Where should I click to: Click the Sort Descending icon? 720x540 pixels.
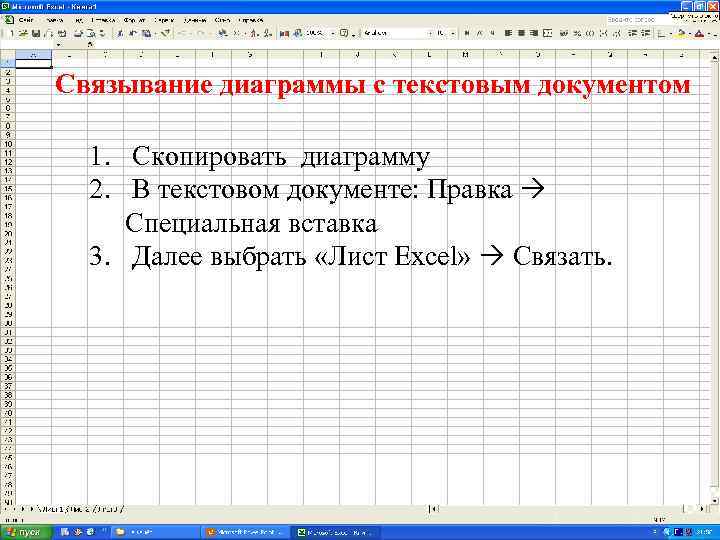[268, 33]
